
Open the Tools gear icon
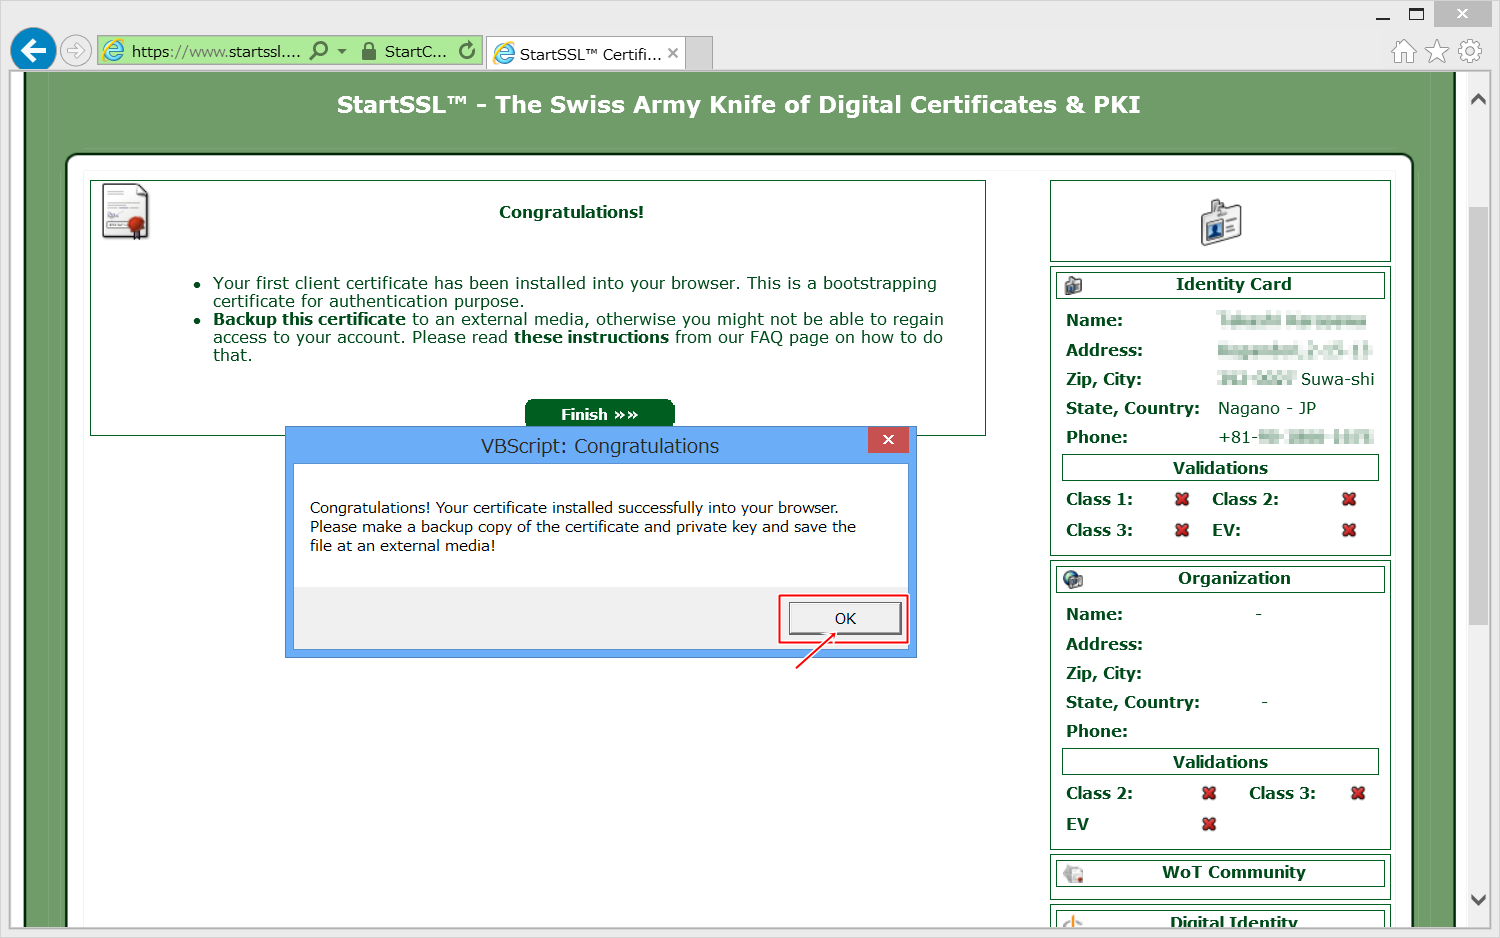[x=1470, y=52]
